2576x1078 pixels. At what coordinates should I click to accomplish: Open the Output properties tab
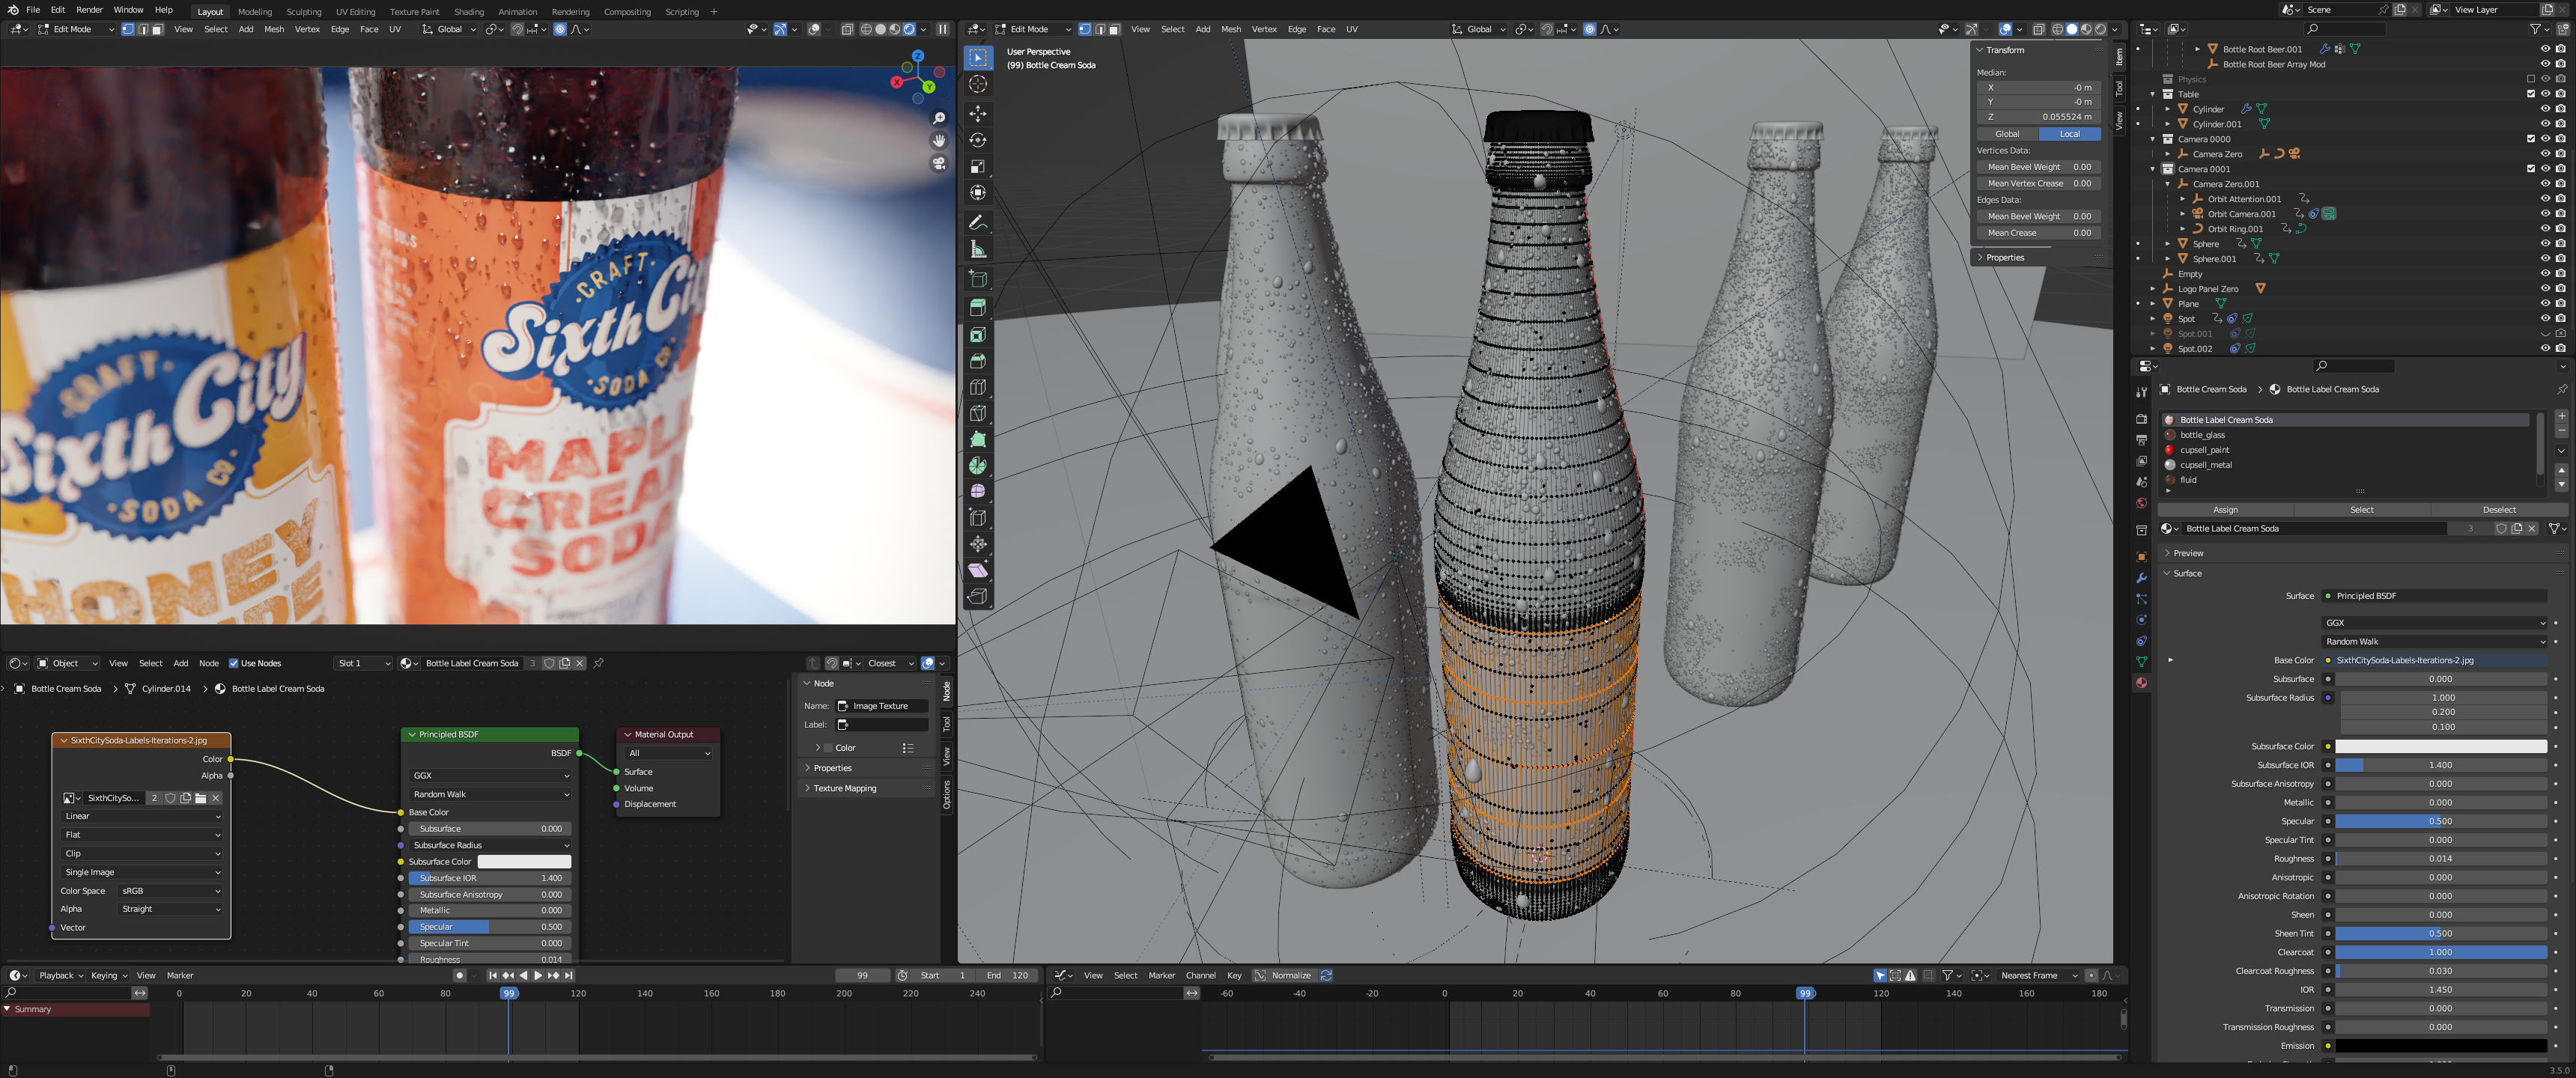pyautogui.click(x=2141, y=440)
